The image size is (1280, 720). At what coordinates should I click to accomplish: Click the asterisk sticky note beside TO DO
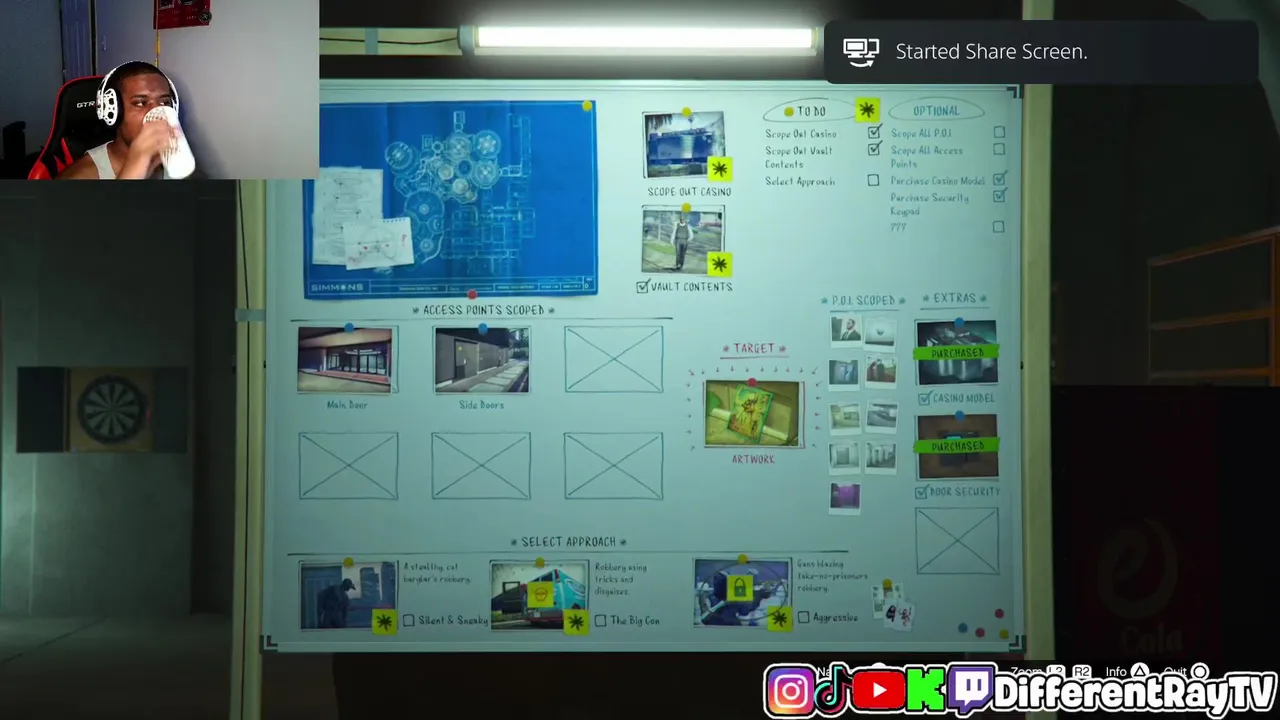coord(866,110)
